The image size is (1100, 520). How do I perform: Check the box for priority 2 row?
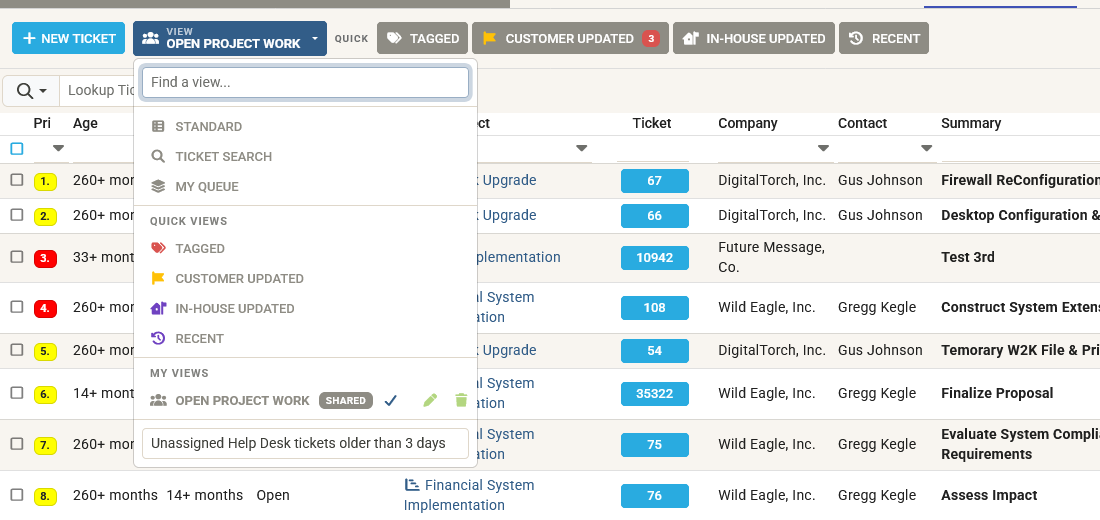tap(17, 215)
